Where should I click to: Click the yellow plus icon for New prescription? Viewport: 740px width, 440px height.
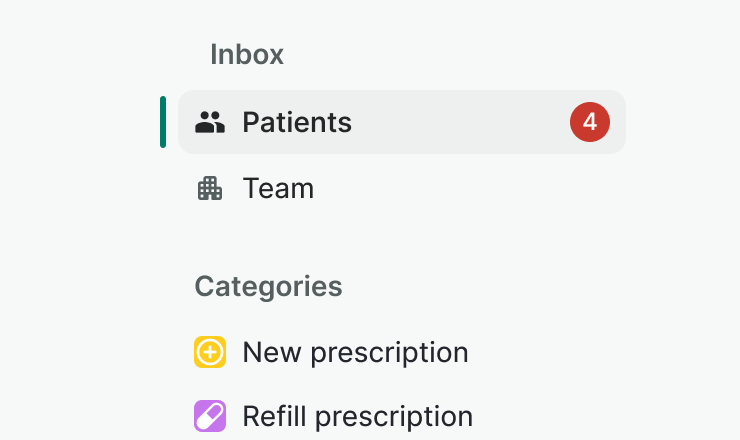coord(210,352)
